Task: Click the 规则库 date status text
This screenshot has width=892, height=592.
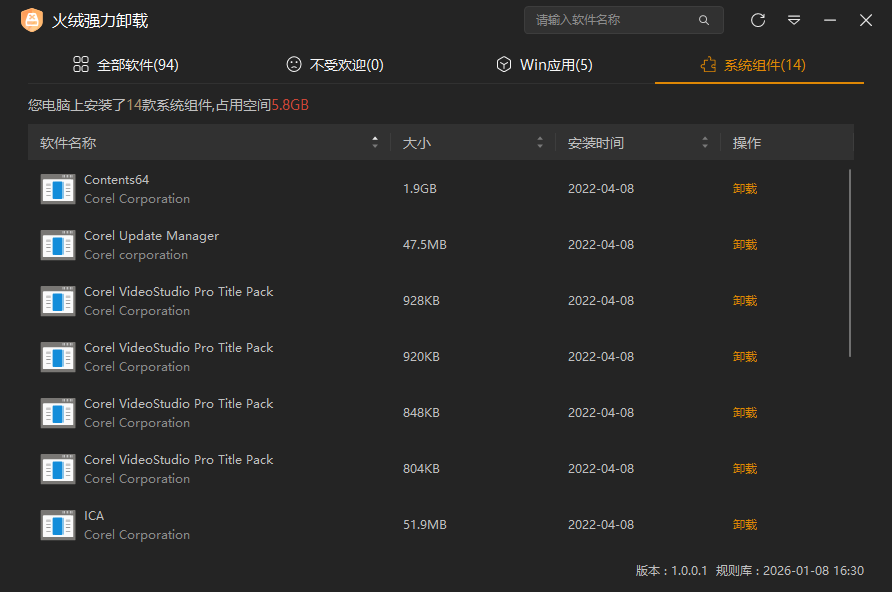Action: pos(790,571)
